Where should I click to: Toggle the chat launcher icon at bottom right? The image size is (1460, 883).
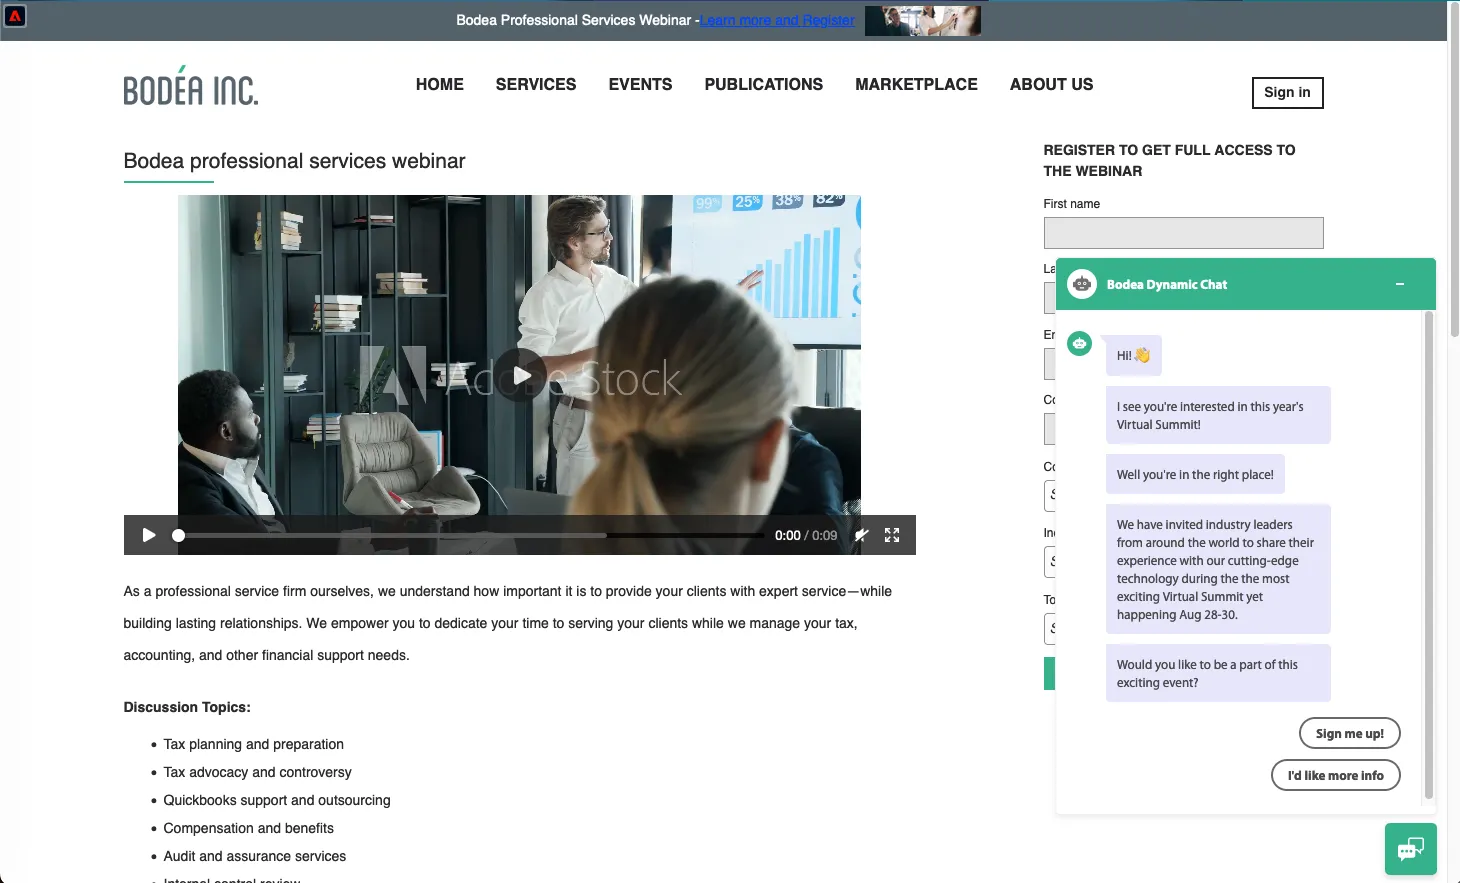[1411, 849]
